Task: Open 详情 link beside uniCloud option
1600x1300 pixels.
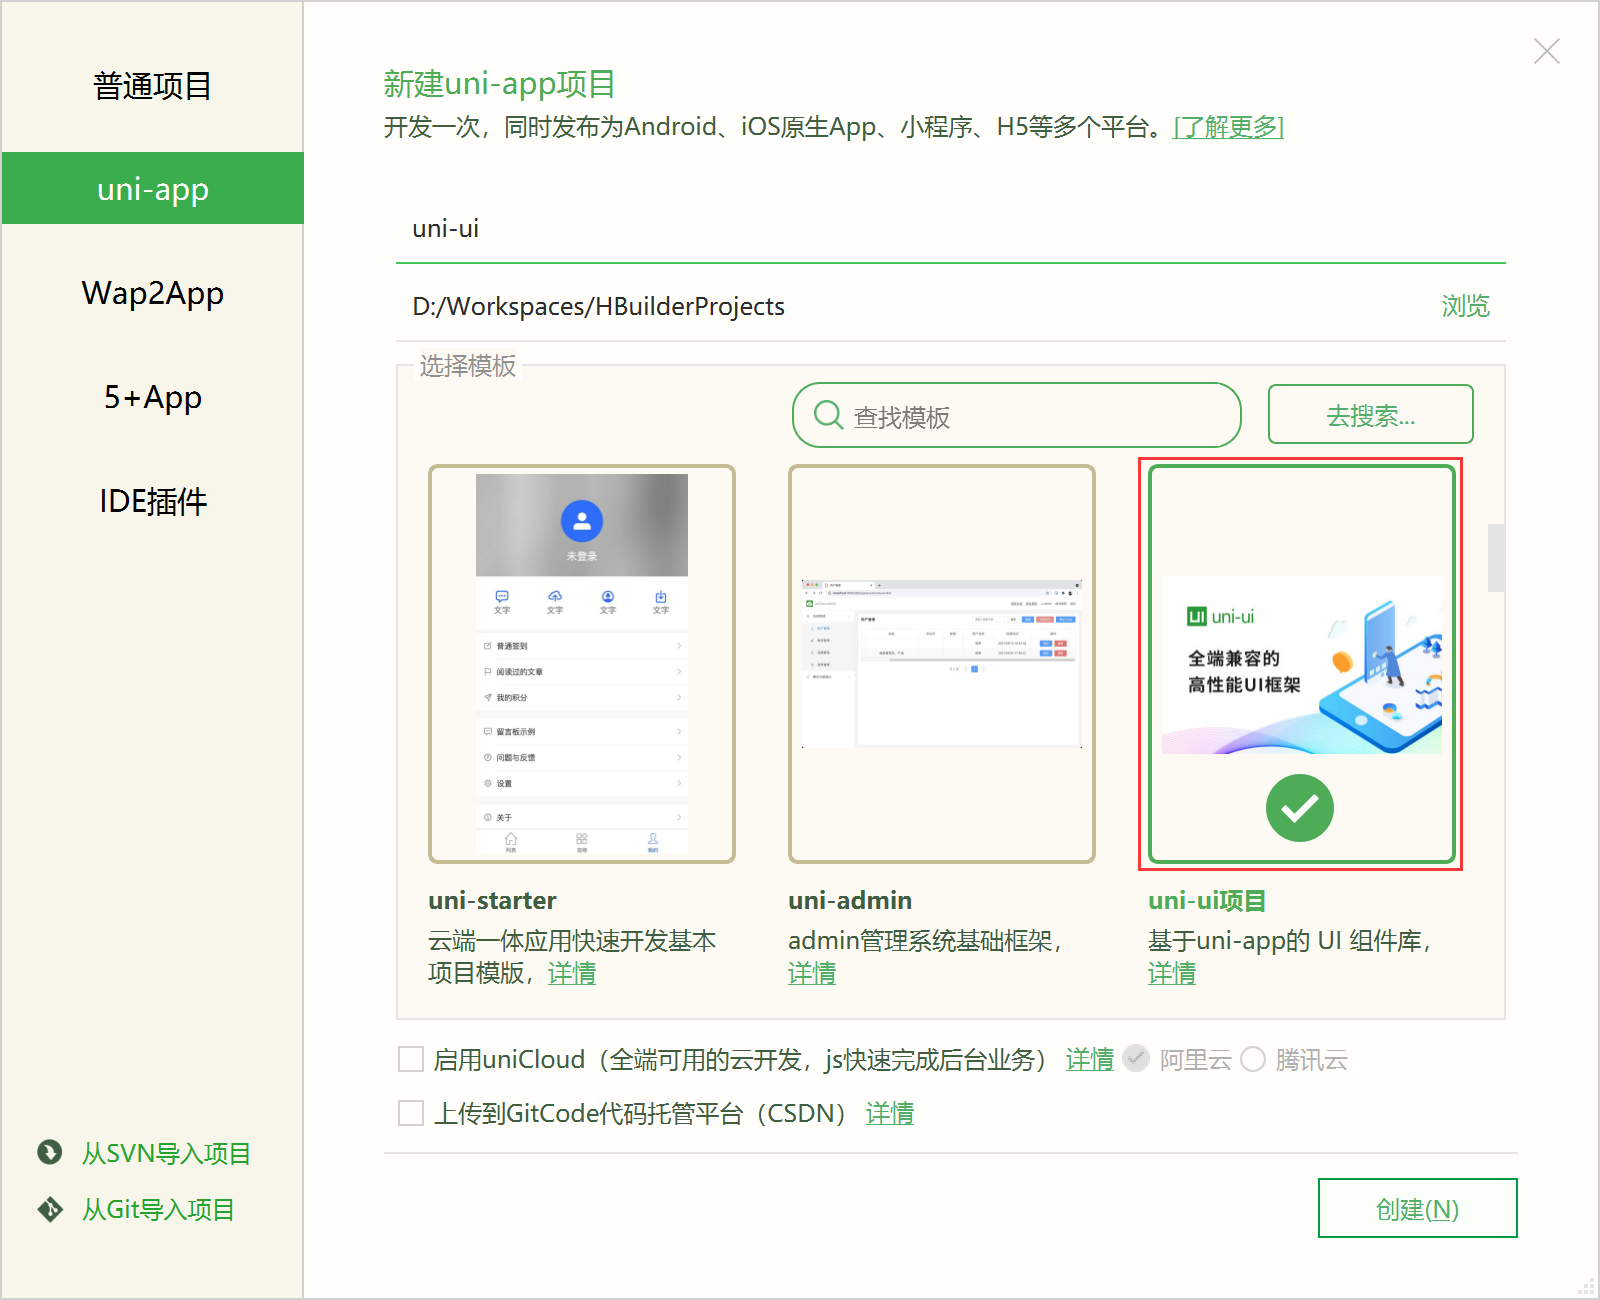Action: [1090, 1060]
